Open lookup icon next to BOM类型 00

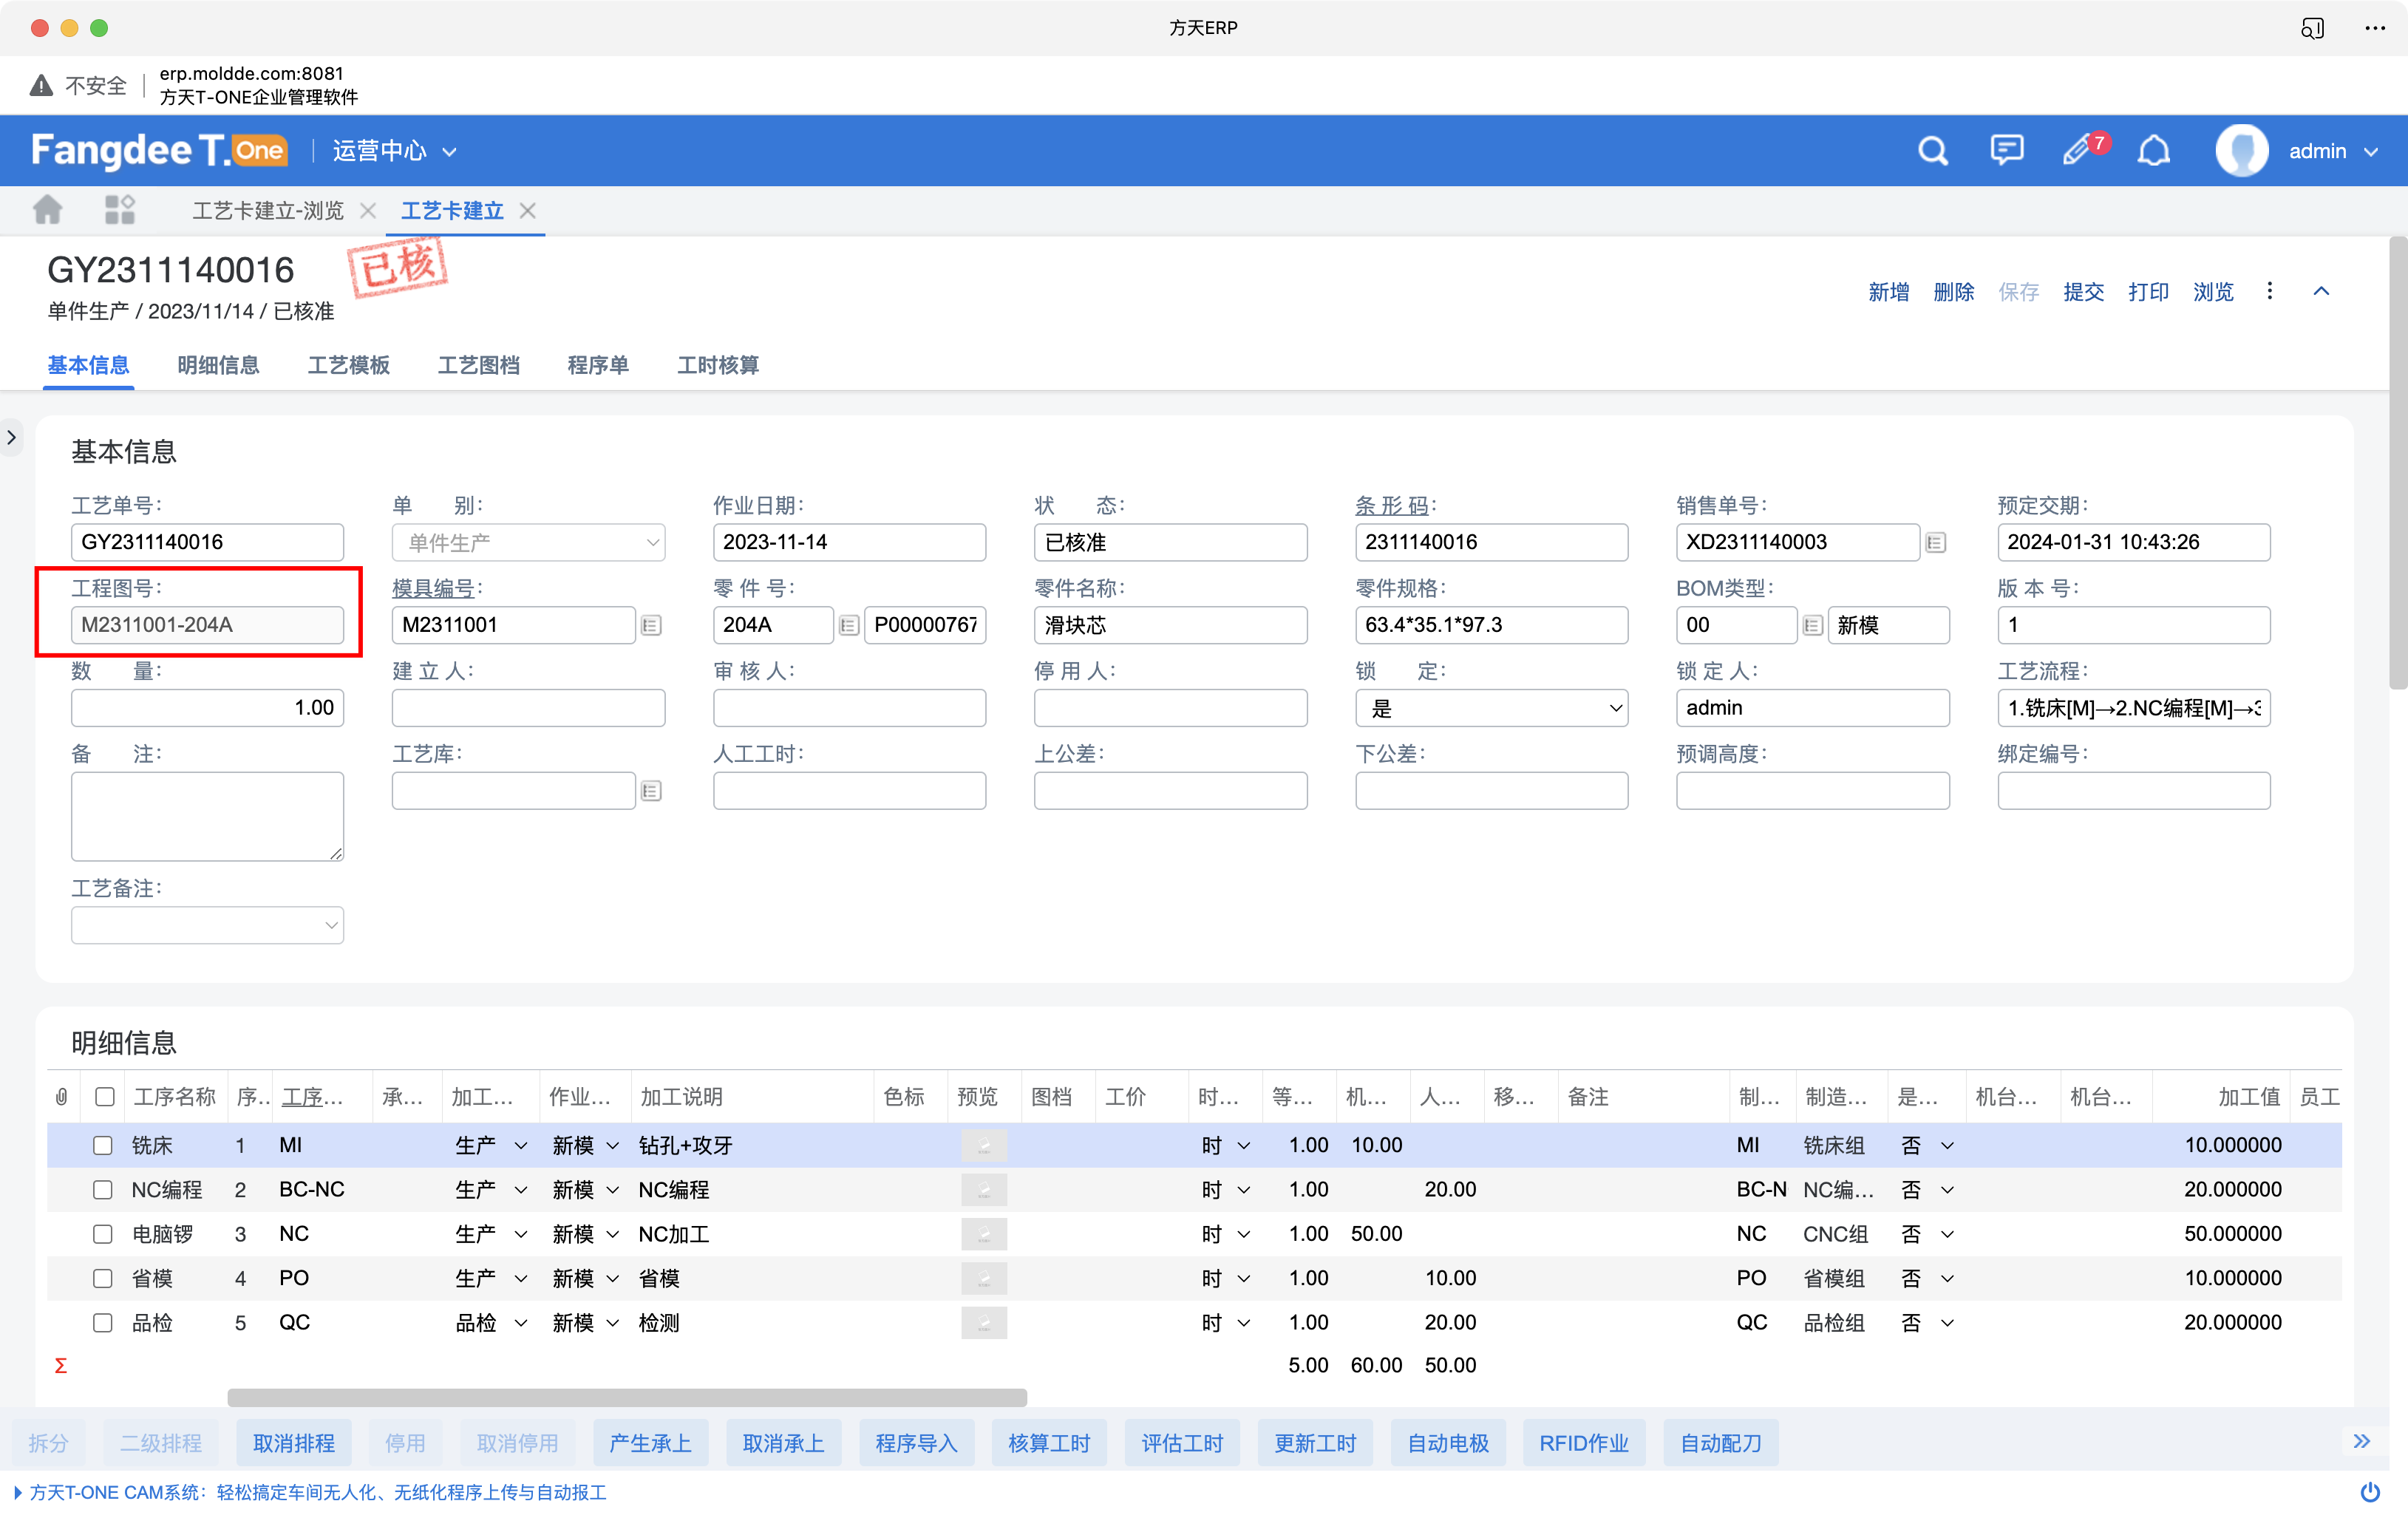click(1812, 625)
